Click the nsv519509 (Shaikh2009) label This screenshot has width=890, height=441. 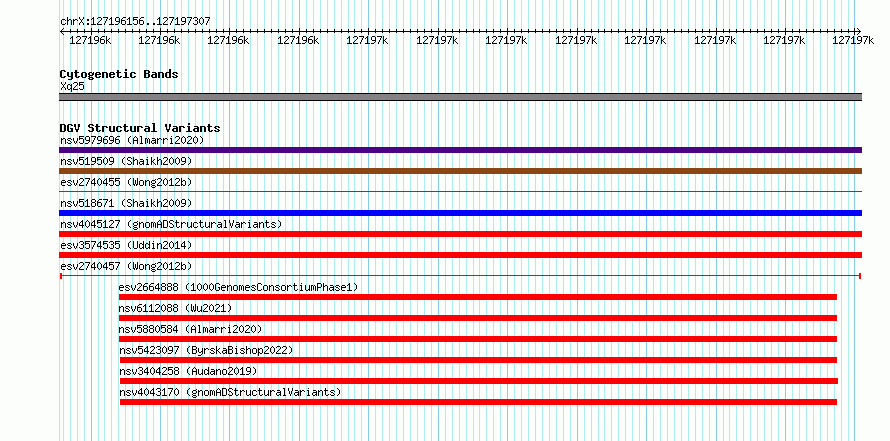126,161
